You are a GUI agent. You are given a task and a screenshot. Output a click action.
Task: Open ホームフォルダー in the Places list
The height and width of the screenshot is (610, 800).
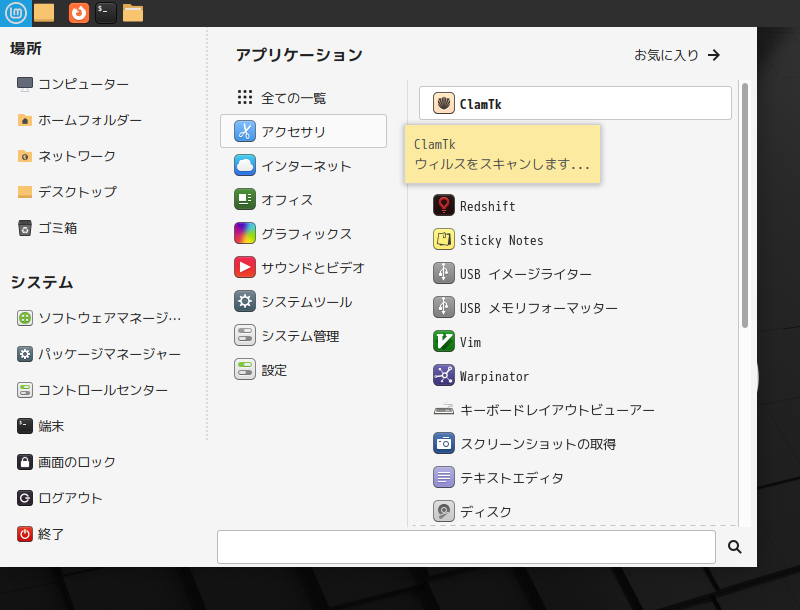pos(79,120)
